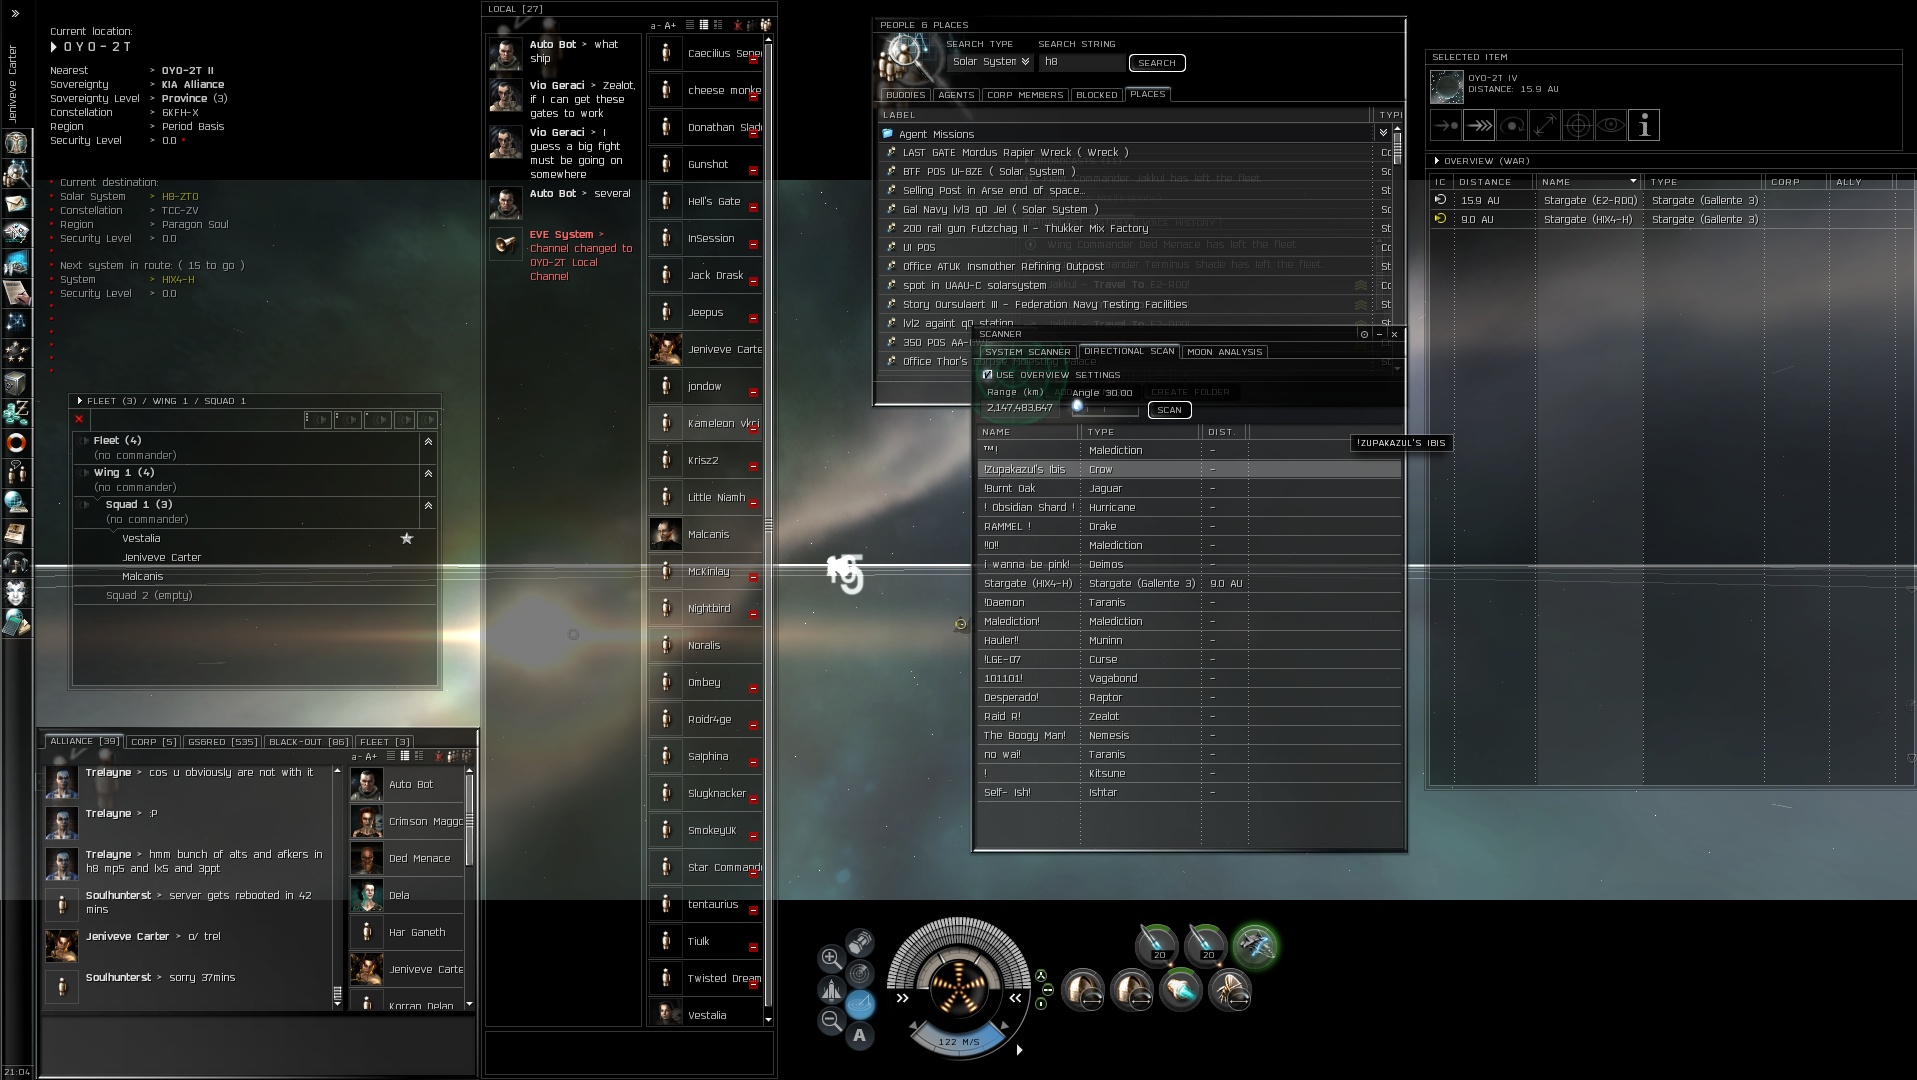Open the jukebox headphones icon
Viewport: 1917px width, 1080px height.
16,562
